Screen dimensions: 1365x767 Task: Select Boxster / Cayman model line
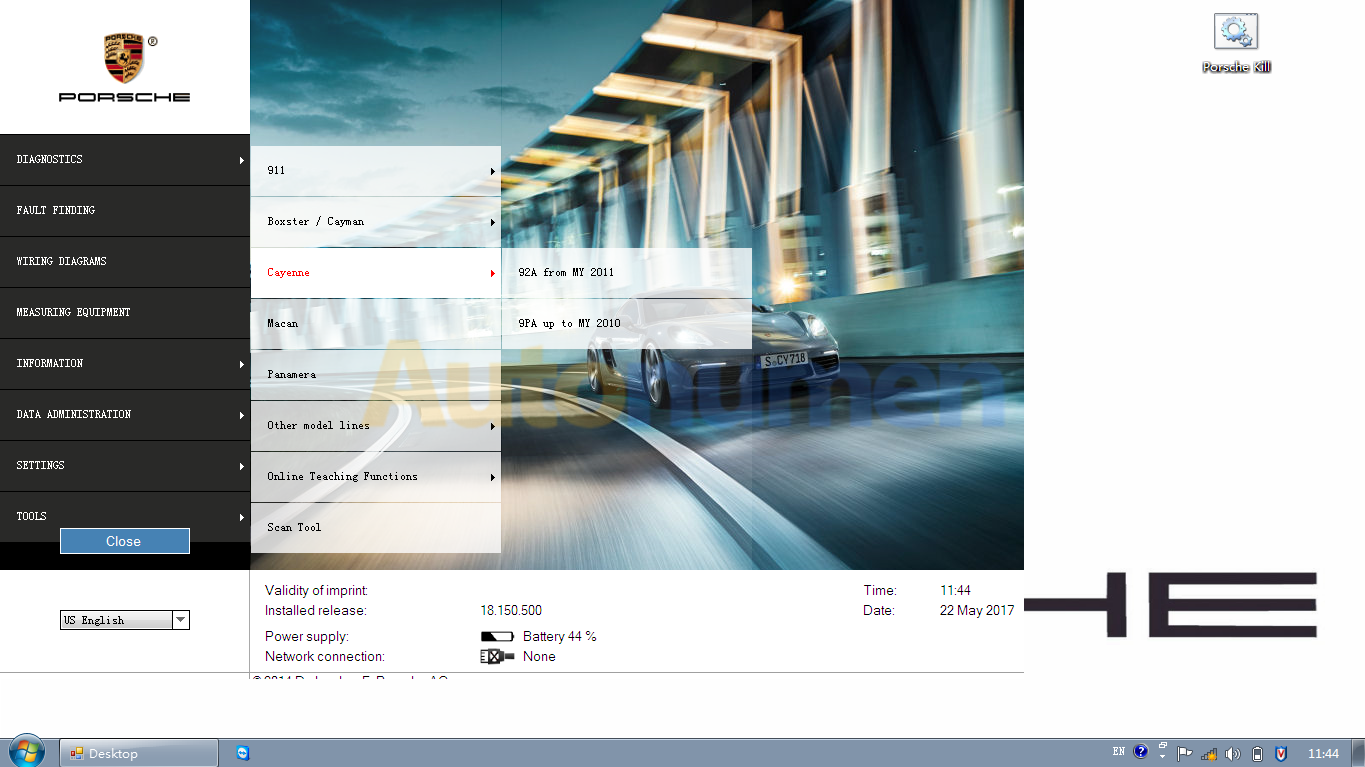[x=376, y=222]
